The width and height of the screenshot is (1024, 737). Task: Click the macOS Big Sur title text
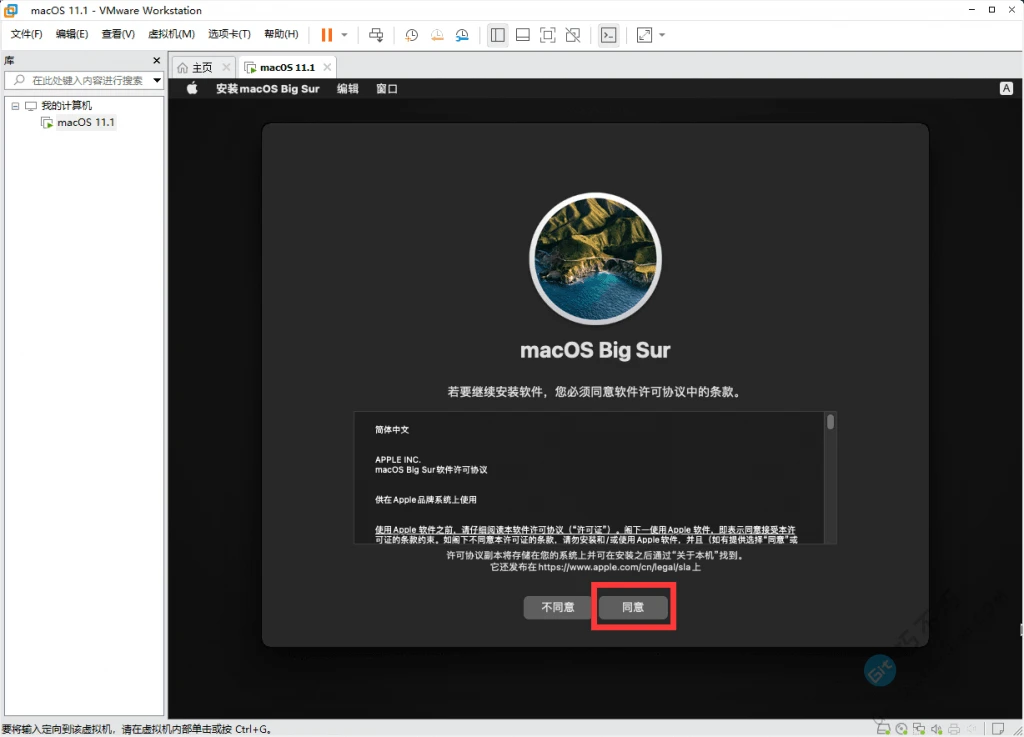(x=595, y=351)
